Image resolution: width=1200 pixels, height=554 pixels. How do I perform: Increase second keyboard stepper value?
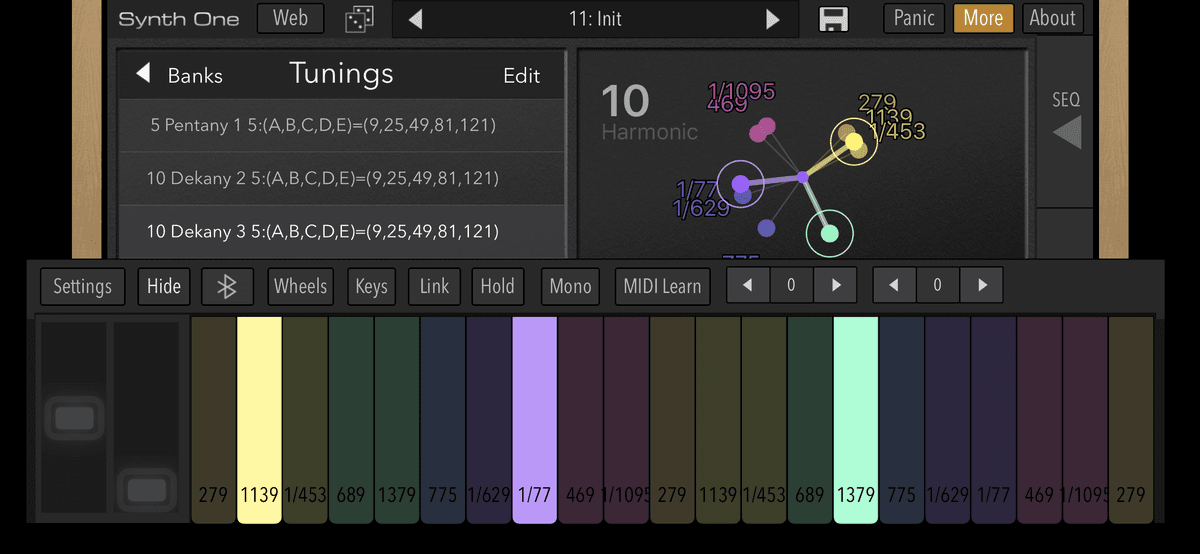(981, 286)
